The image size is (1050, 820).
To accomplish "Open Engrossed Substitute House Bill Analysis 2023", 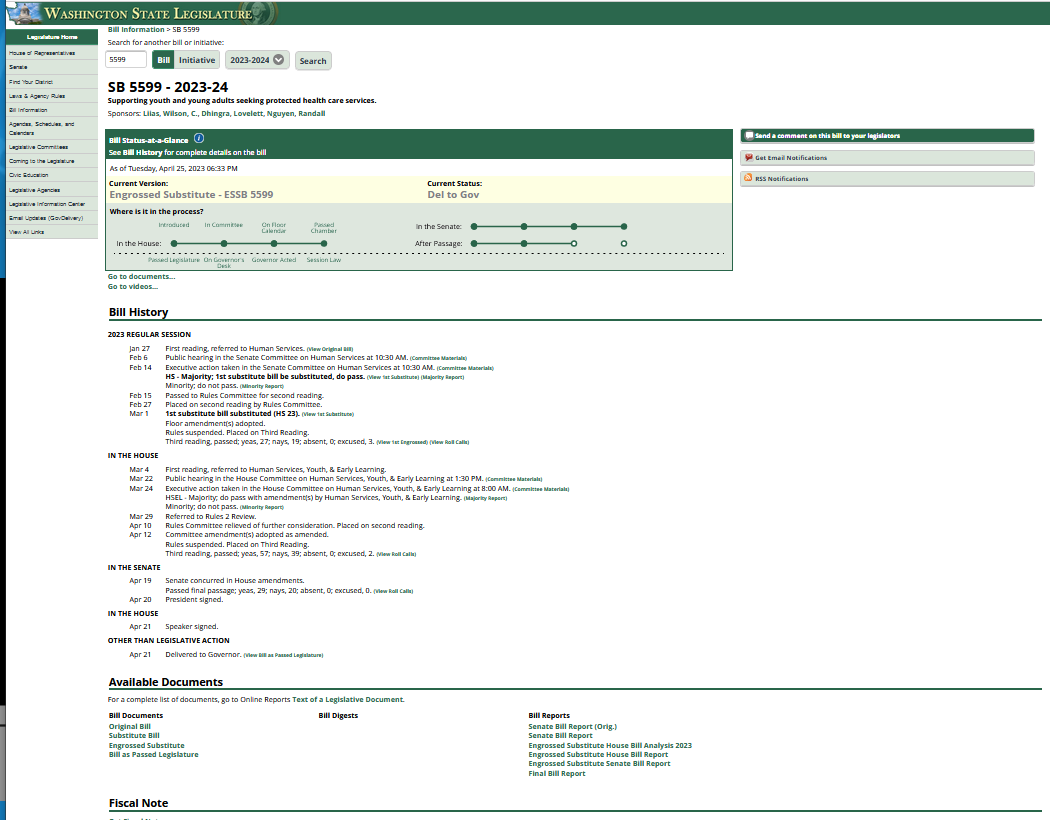I will point(610,745).
